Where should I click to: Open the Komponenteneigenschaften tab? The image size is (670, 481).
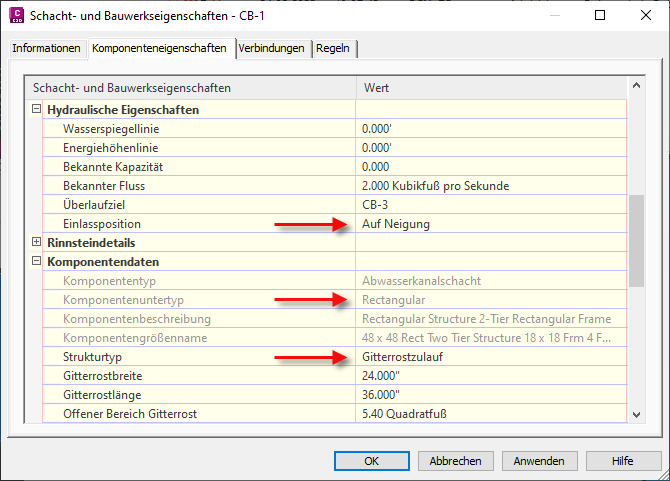(x=161, y=48)
